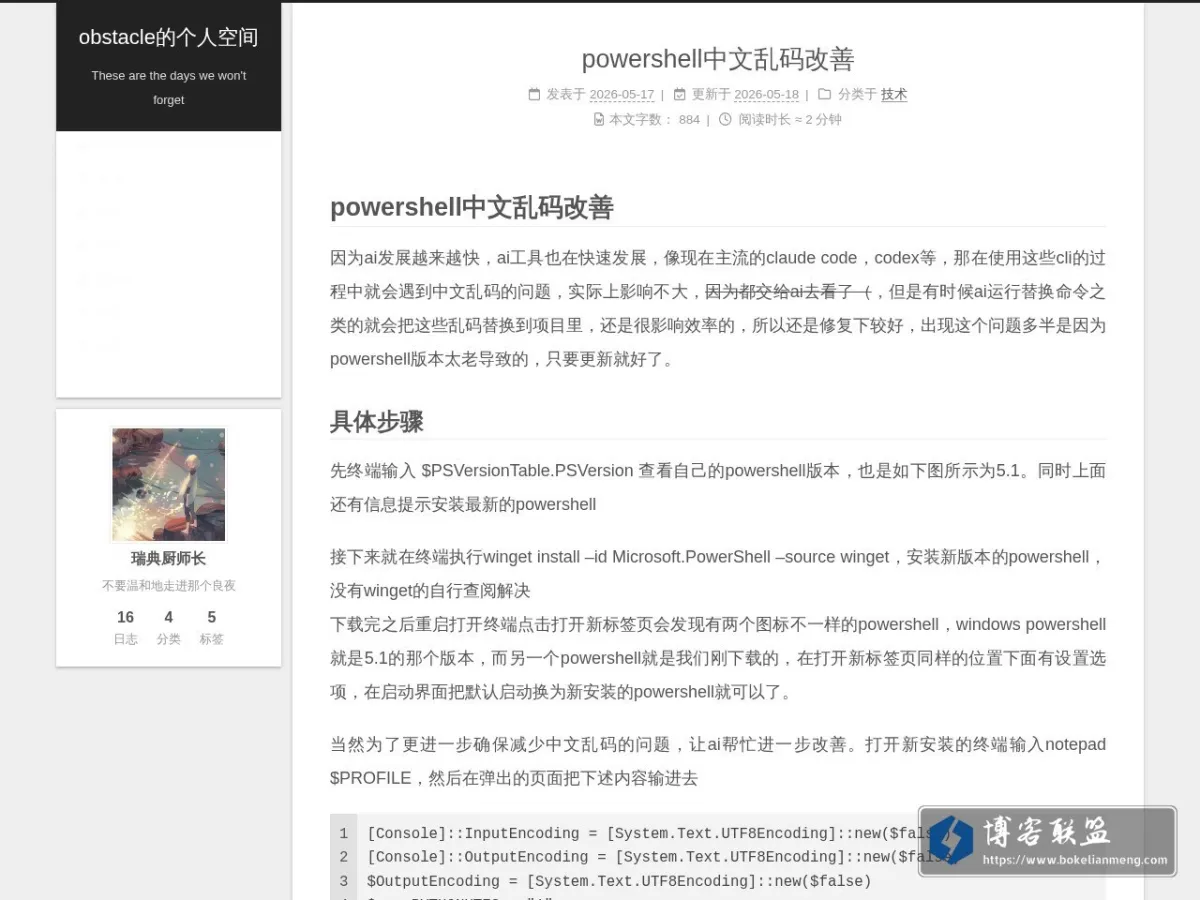Open the 5 标签 tags count

211,627
